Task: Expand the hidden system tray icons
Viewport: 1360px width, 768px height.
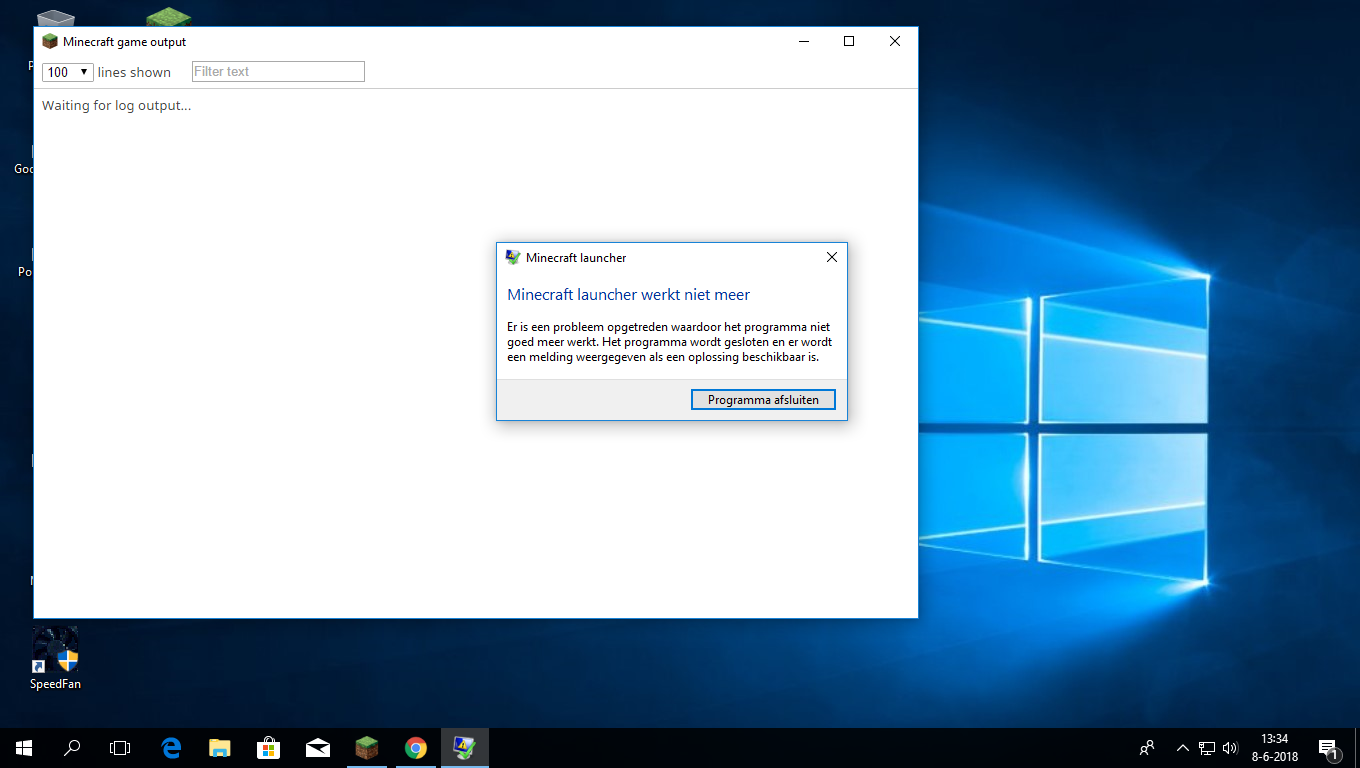Action: [x=1183, y=748]
